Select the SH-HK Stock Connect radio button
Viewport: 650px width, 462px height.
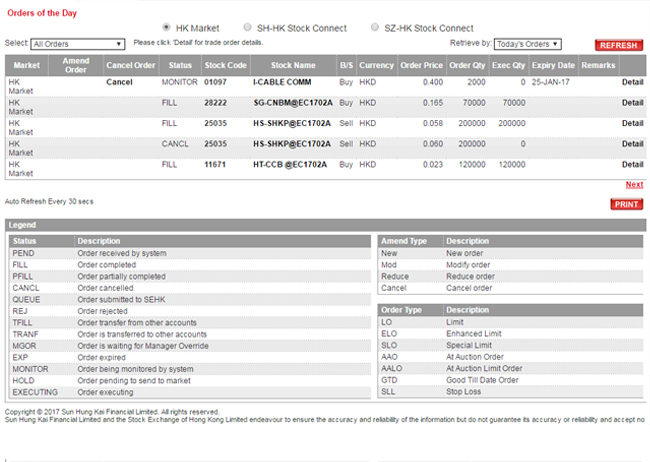(247, 27)
